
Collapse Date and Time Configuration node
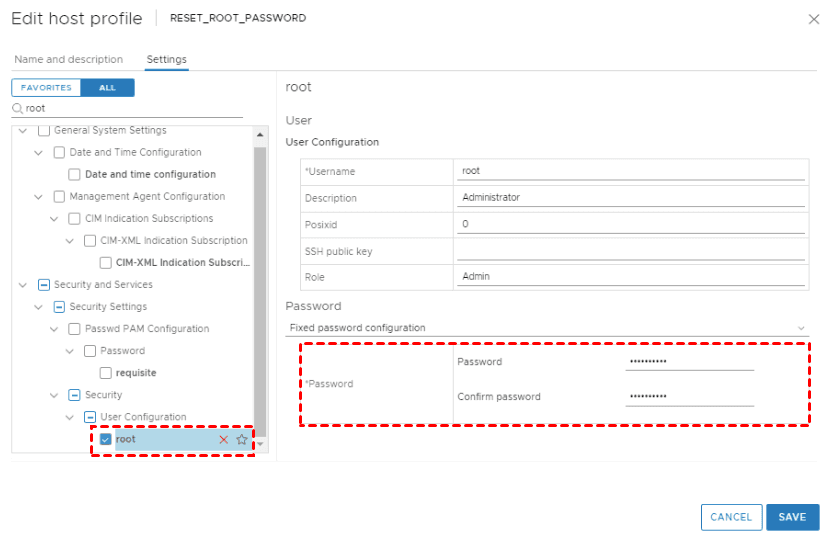click(38, 153)
